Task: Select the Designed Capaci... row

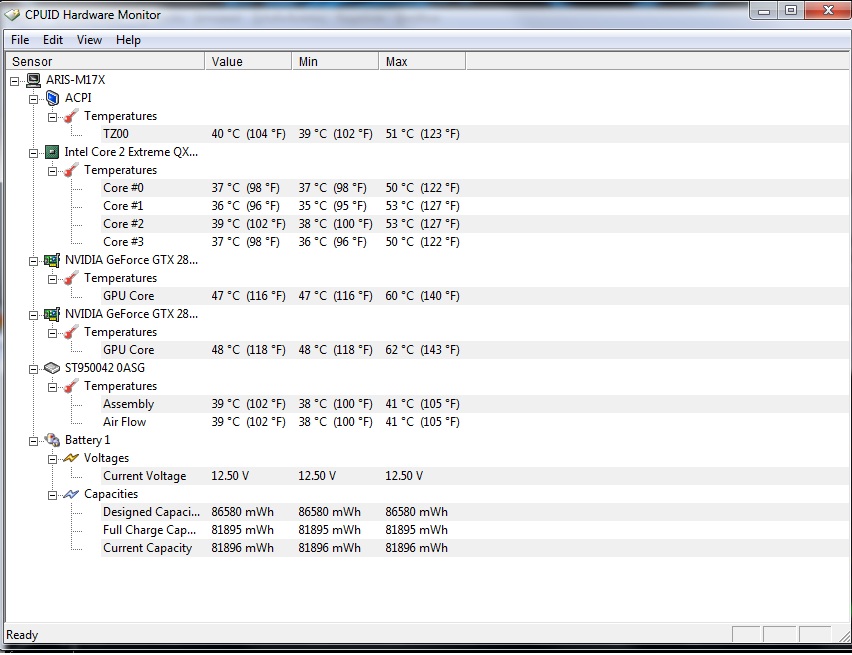Action: point(475,512)
